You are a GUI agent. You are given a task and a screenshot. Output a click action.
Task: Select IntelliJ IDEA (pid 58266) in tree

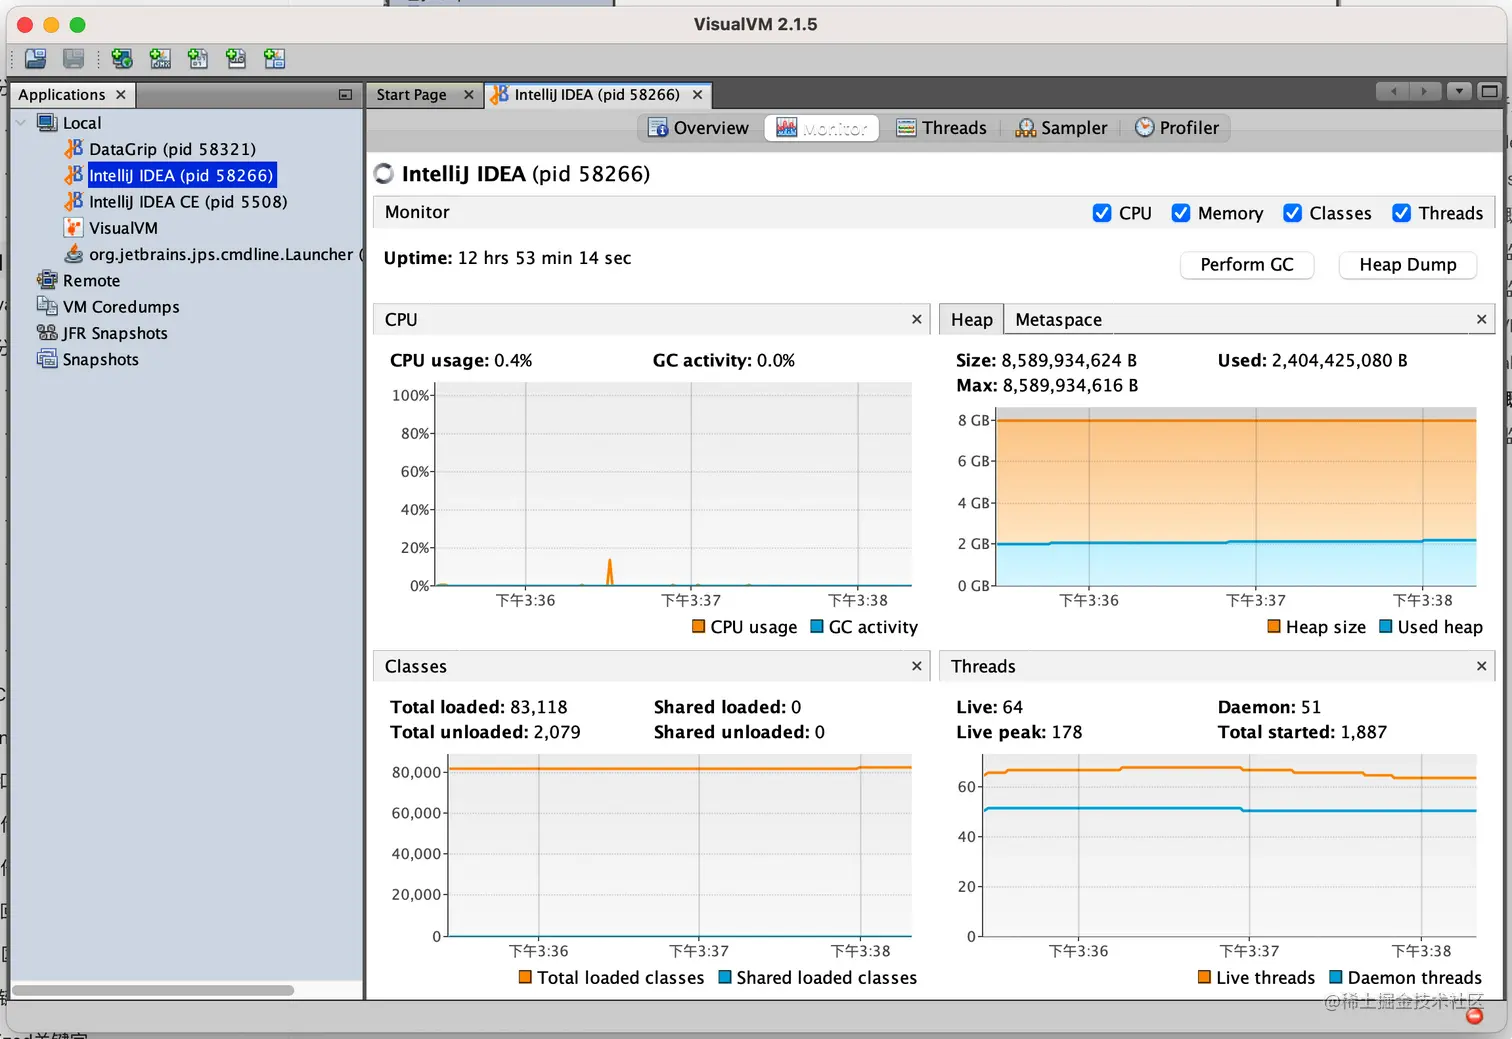point(181,175)
